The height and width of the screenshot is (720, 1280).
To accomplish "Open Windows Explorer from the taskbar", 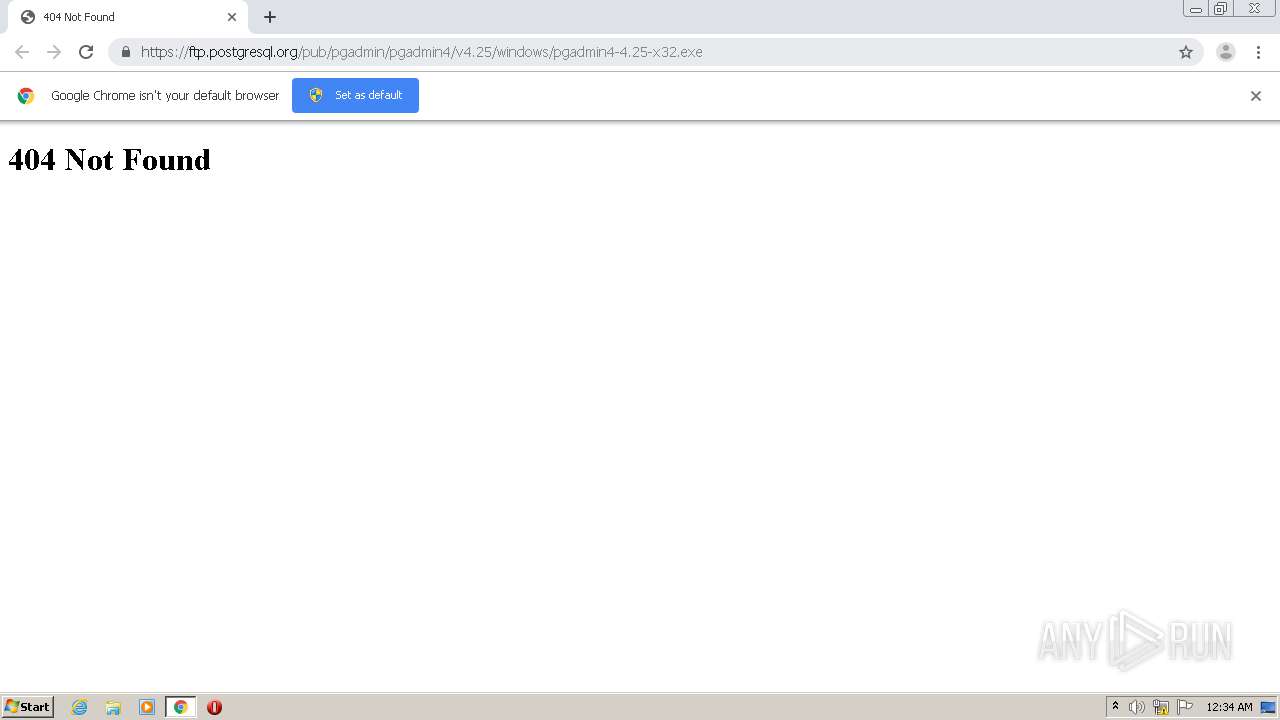I will tap(113, 707).
